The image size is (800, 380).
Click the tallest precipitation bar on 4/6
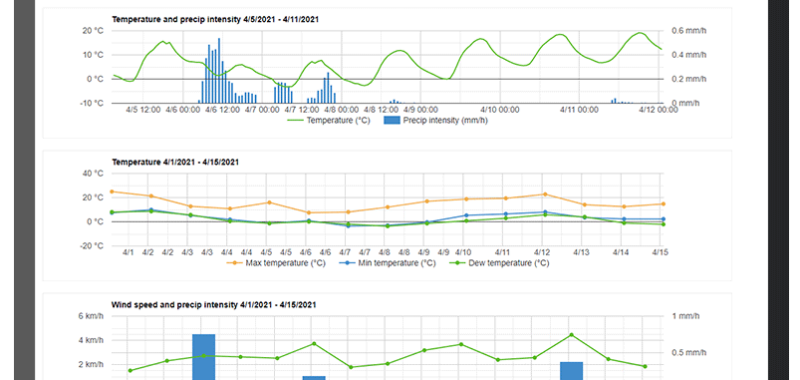(x=219, y=71)
